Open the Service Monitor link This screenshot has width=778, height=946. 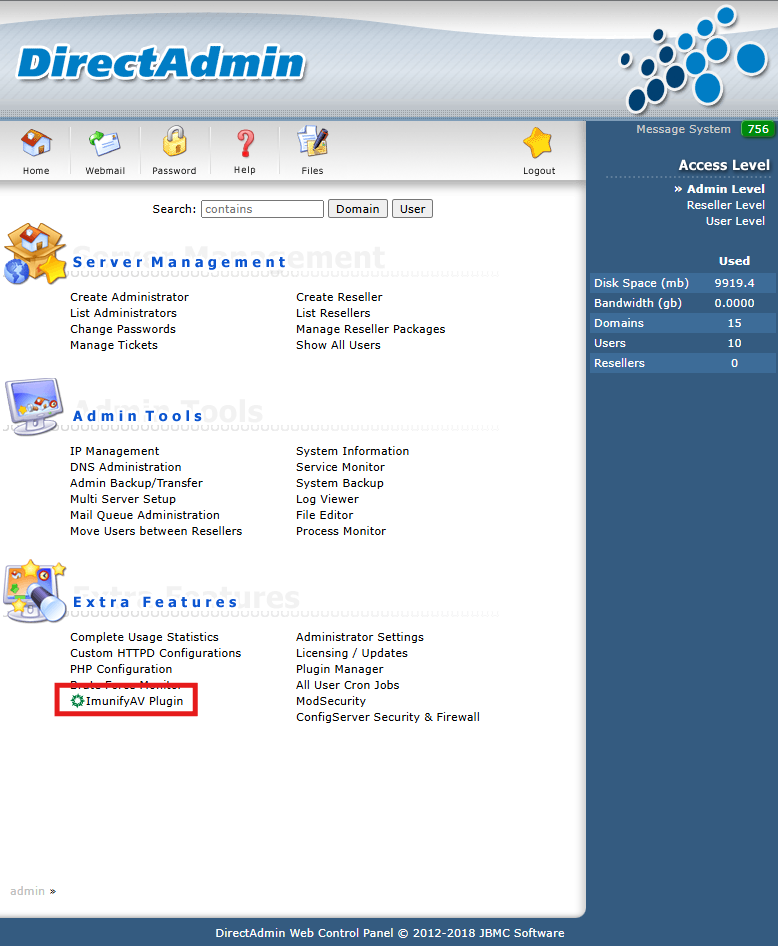coord(340,467)
